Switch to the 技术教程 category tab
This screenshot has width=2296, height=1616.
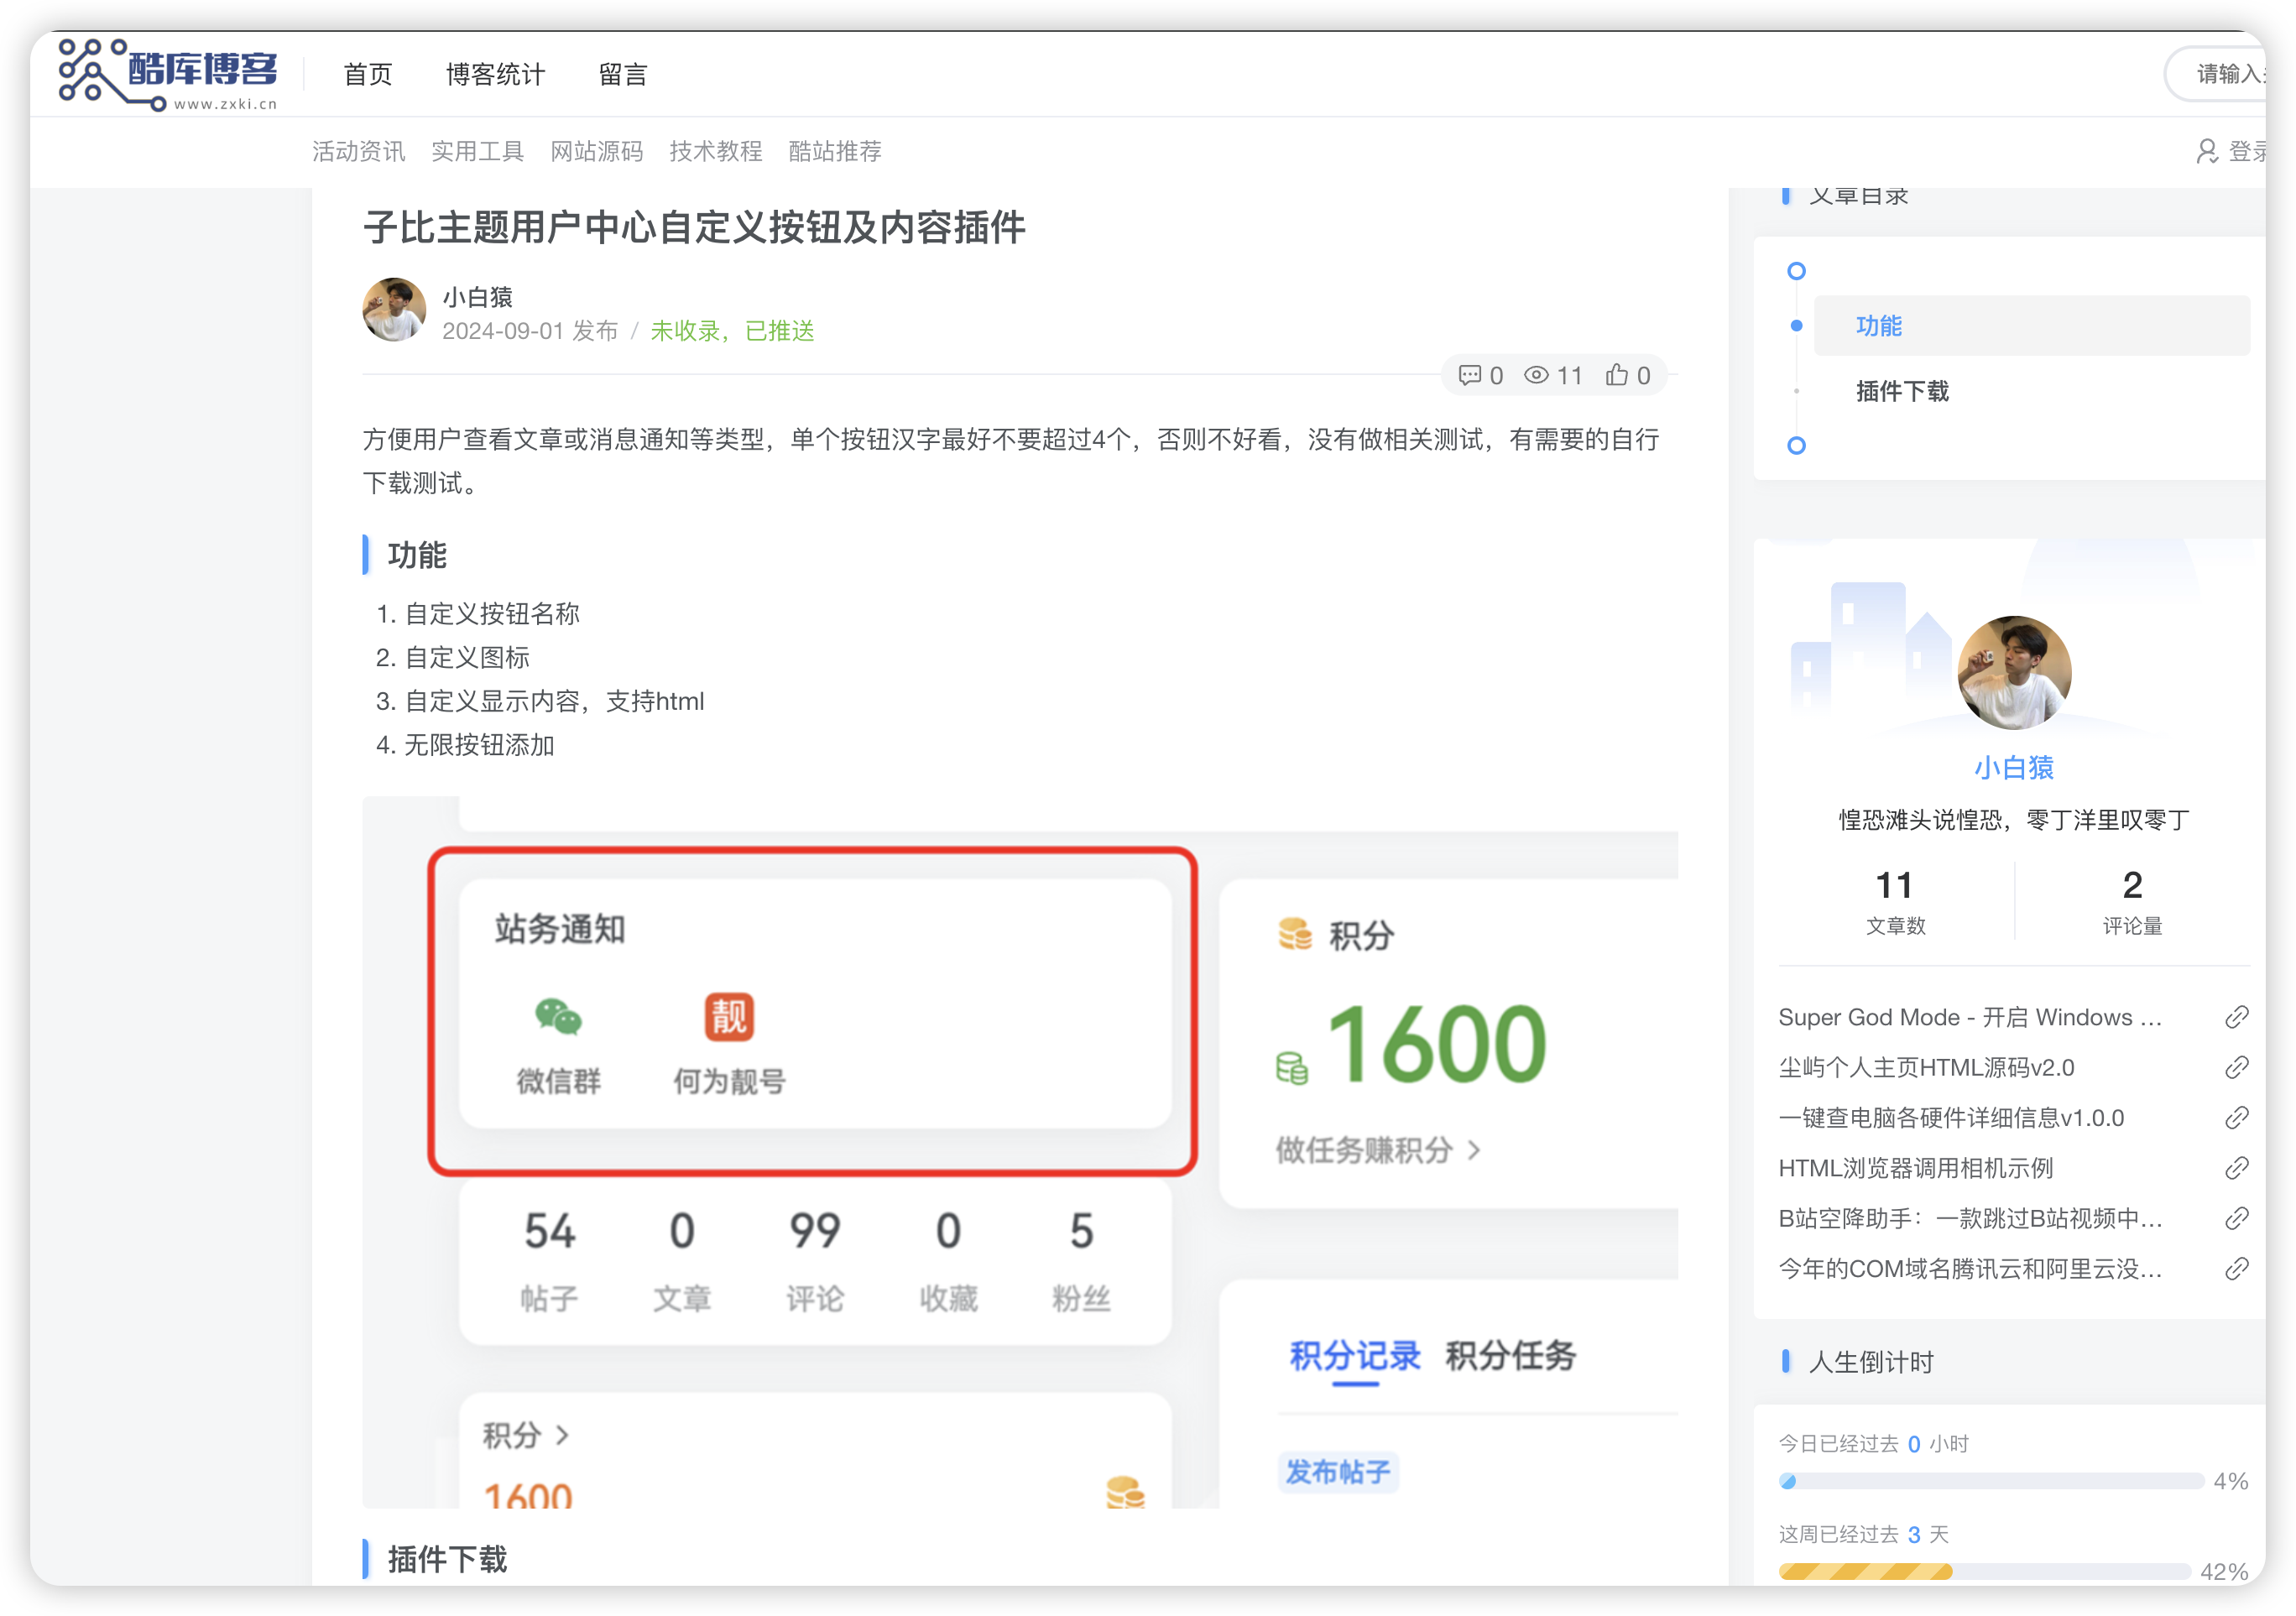click(x=715, y=151)
